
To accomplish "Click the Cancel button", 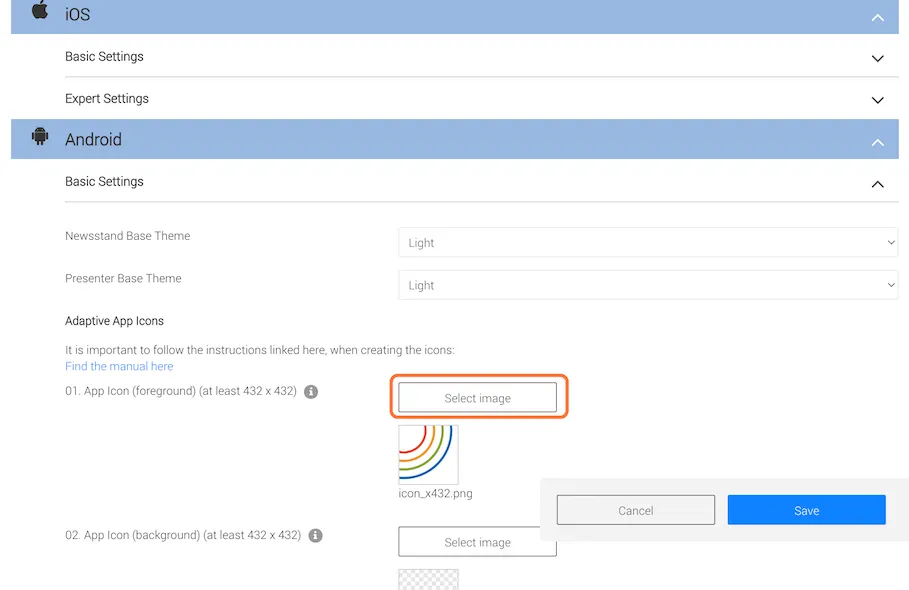I will (635, 510).
